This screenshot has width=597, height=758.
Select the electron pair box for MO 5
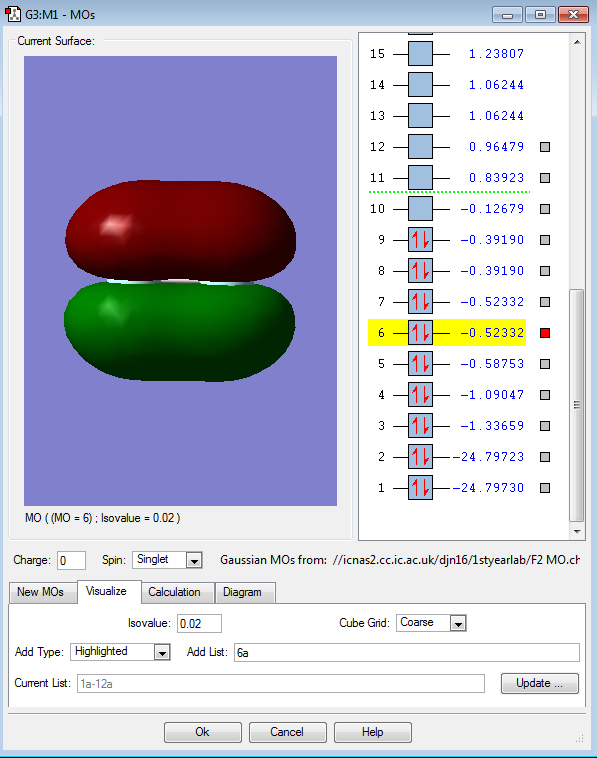click(420, 364)
